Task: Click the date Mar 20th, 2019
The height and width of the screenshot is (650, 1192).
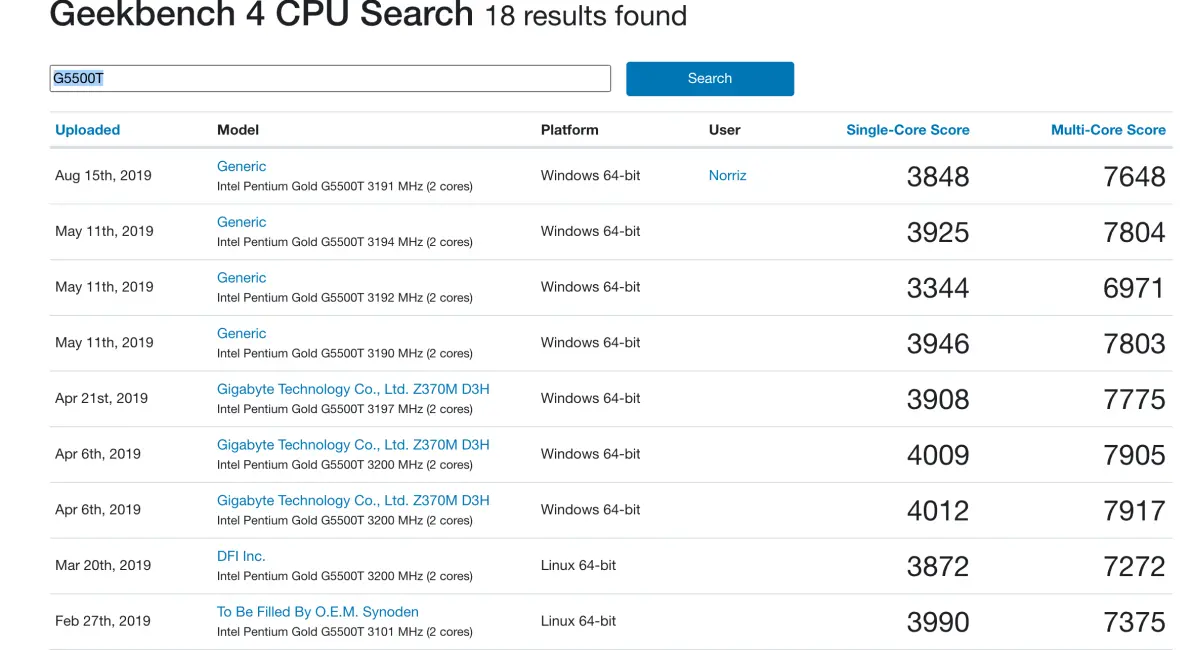Action: [103, 566]
